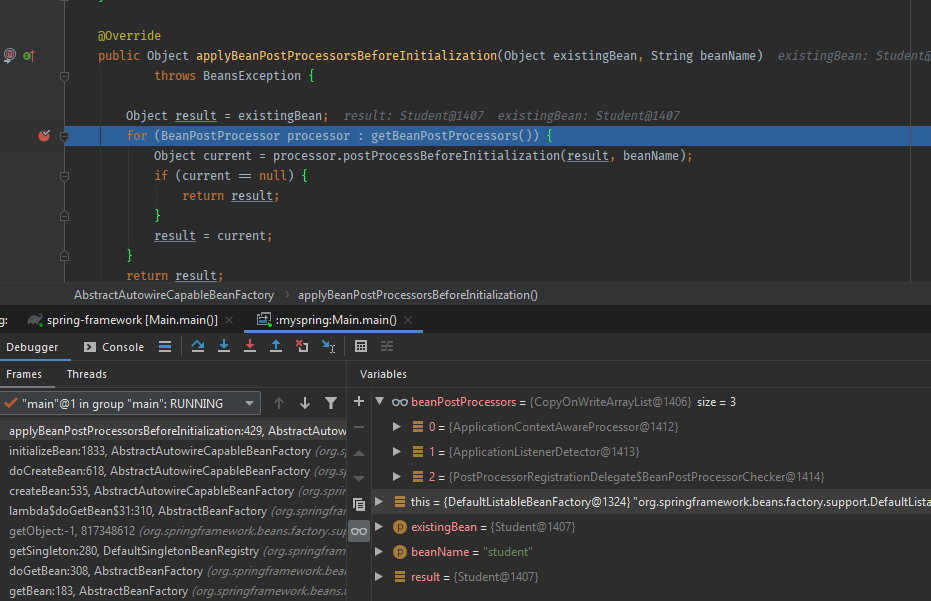Image resolution: width=931 pixels, height=601 pixels.
Task: Click the Step Into debugger icon
Action: pyautogui.click(x=224, y=346)
